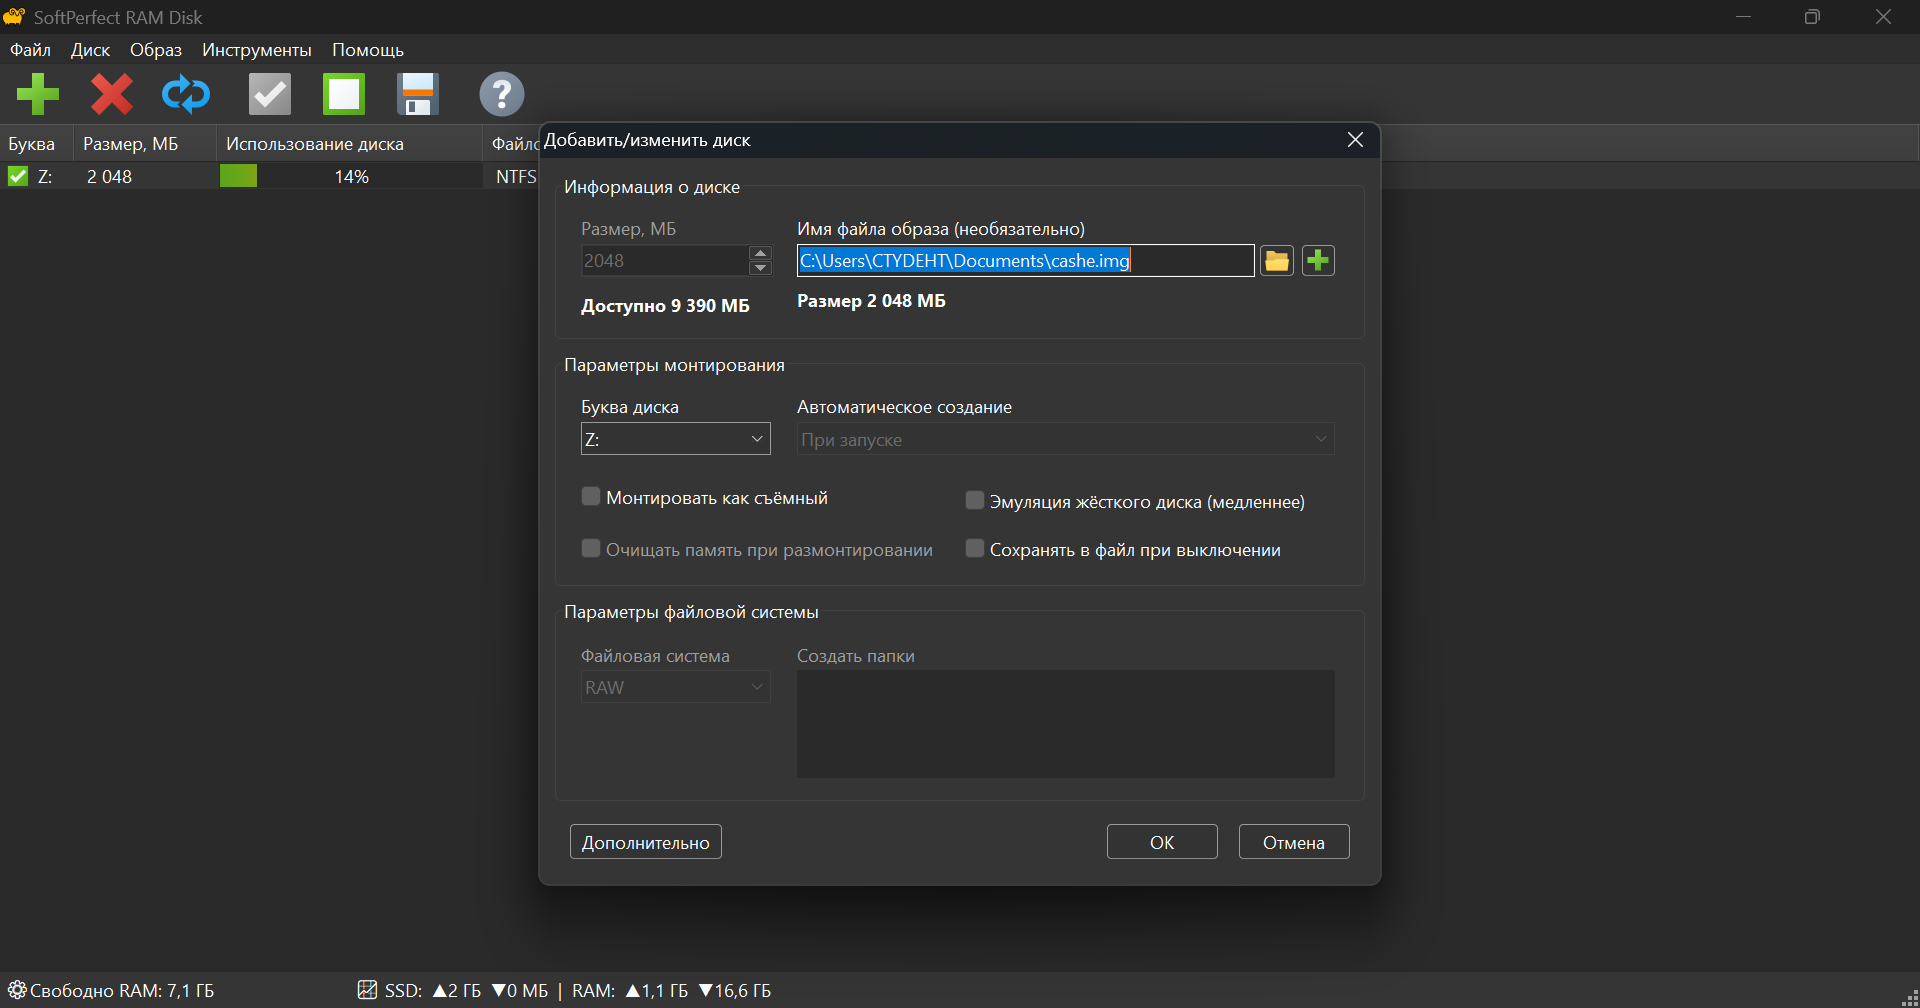Toggle Очищать память при размонтировании checkbox
Viewport: 1920px width, 1008px height.
point(591,549)
